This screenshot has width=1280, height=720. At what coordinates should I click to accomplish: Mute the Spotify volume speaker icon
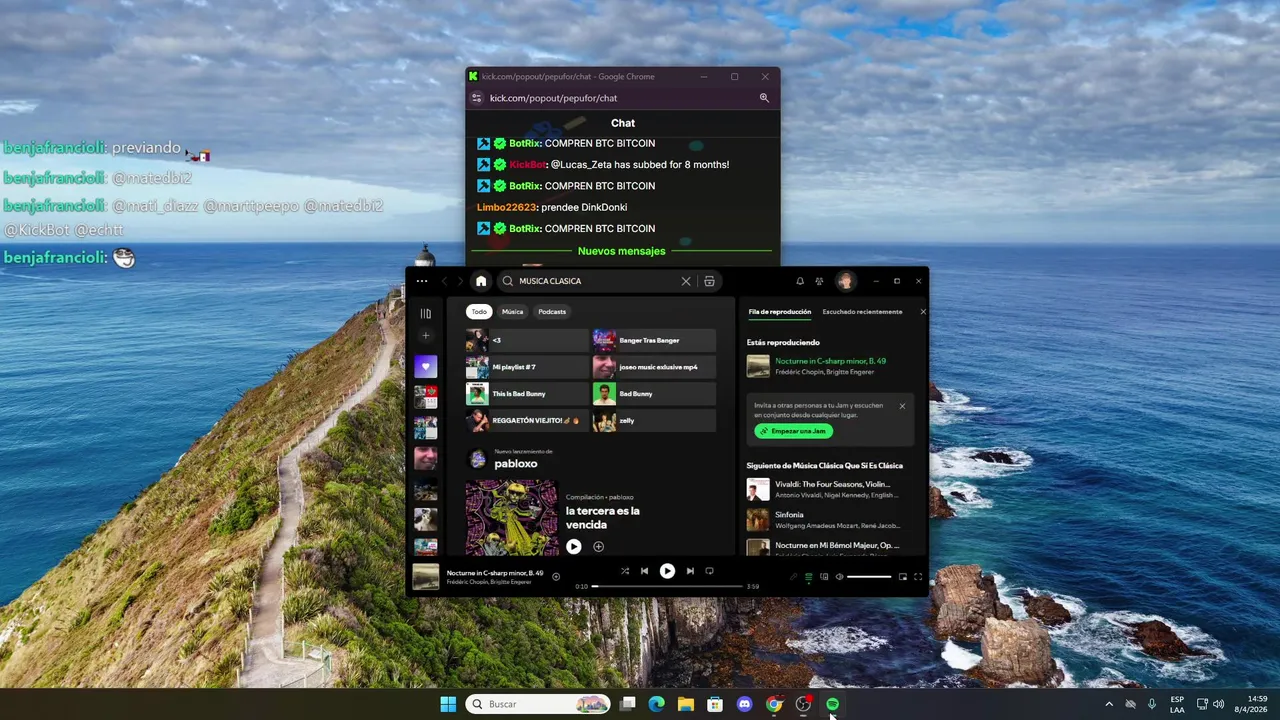839,576
